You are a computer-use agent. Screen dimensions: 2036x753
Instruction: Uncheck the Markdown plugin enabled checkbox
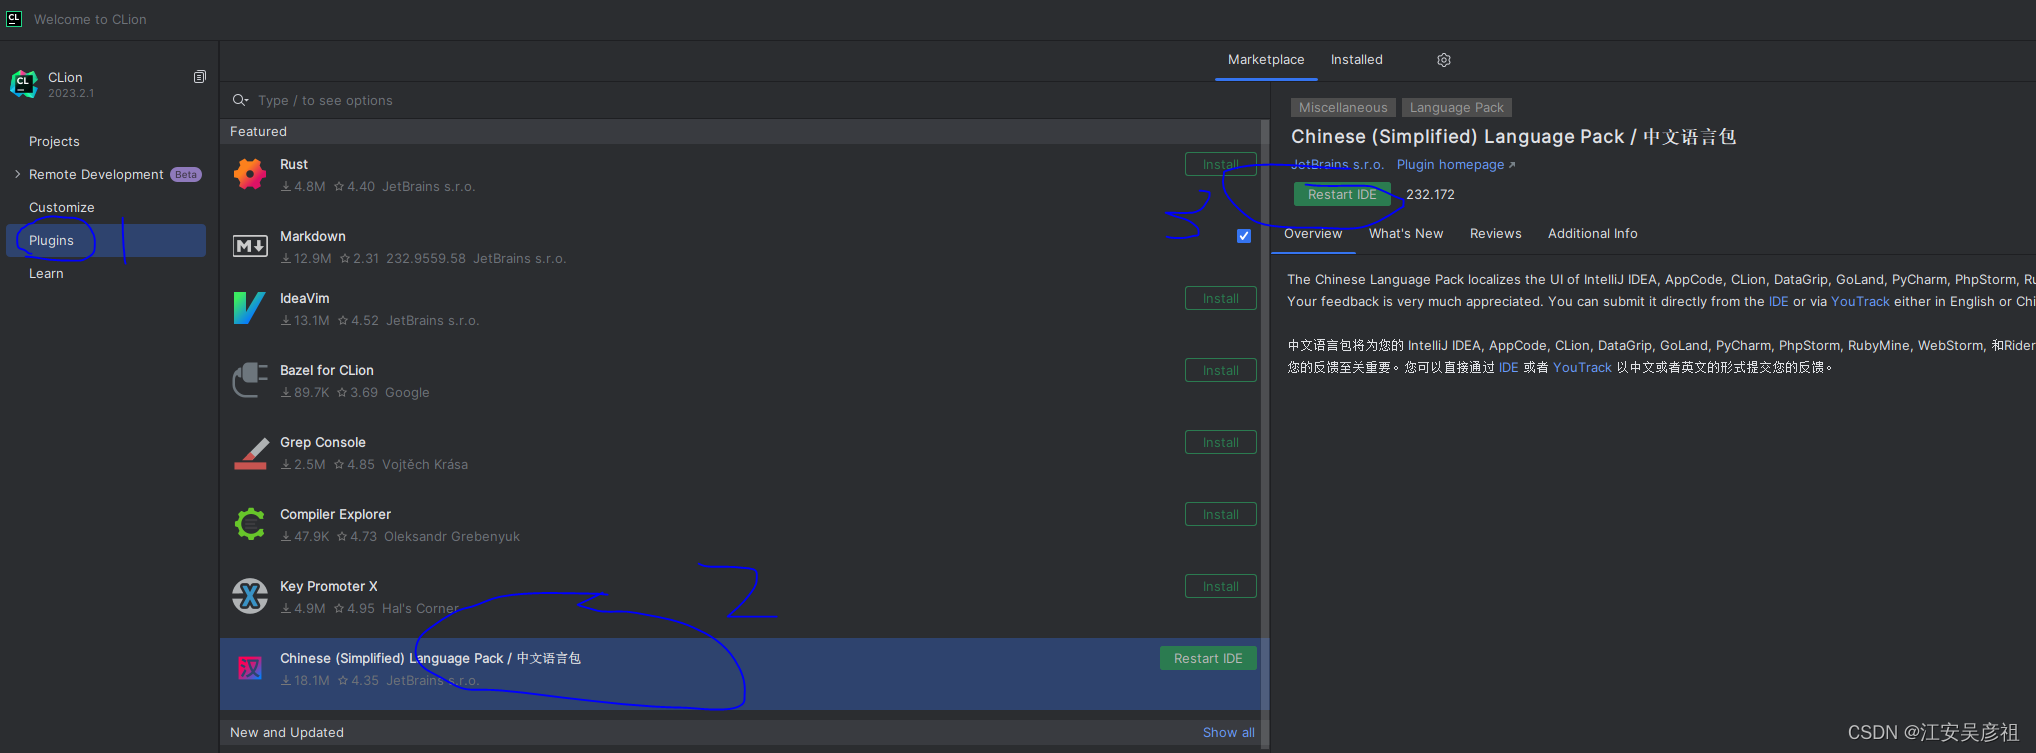pos(1244,236)
